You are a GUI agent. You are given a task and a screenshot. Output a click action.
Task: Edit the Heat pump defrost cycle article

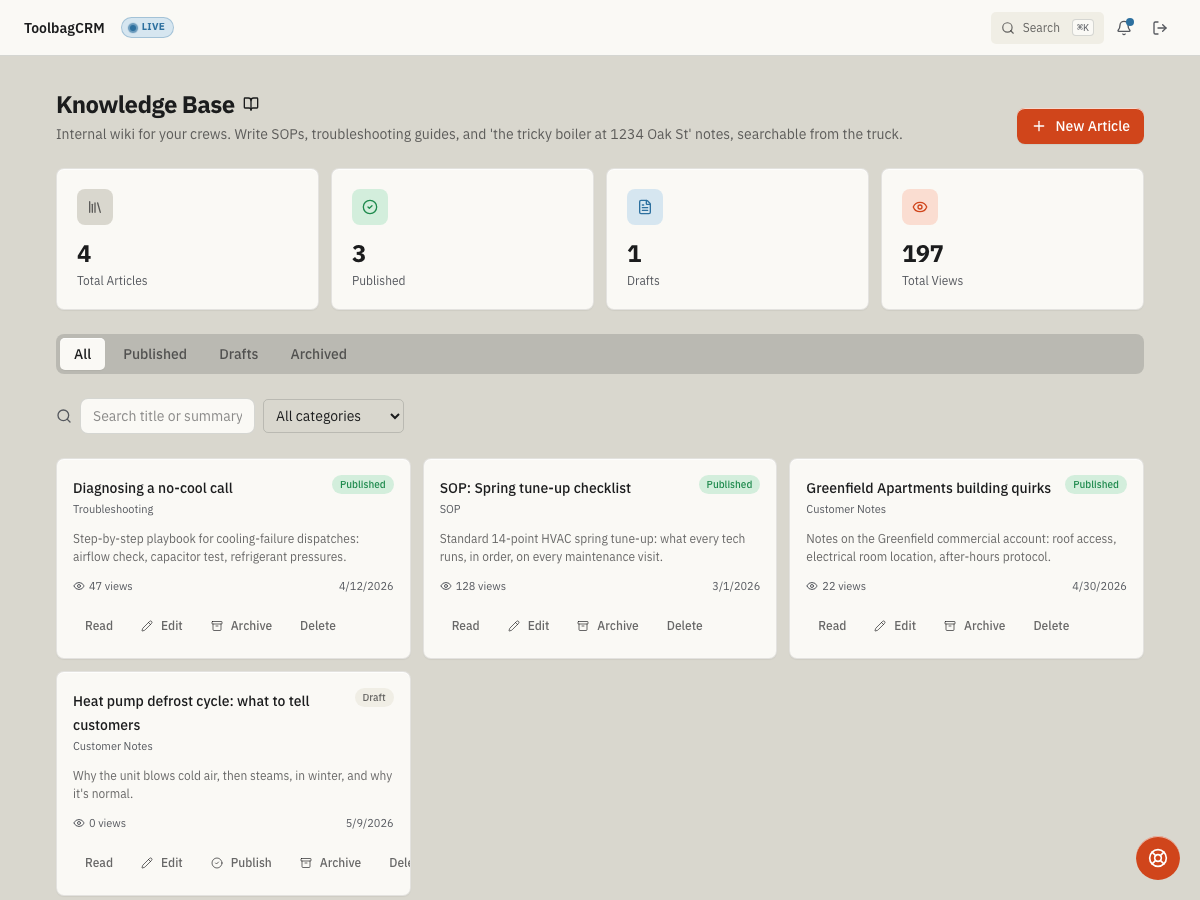coord(162,863)
